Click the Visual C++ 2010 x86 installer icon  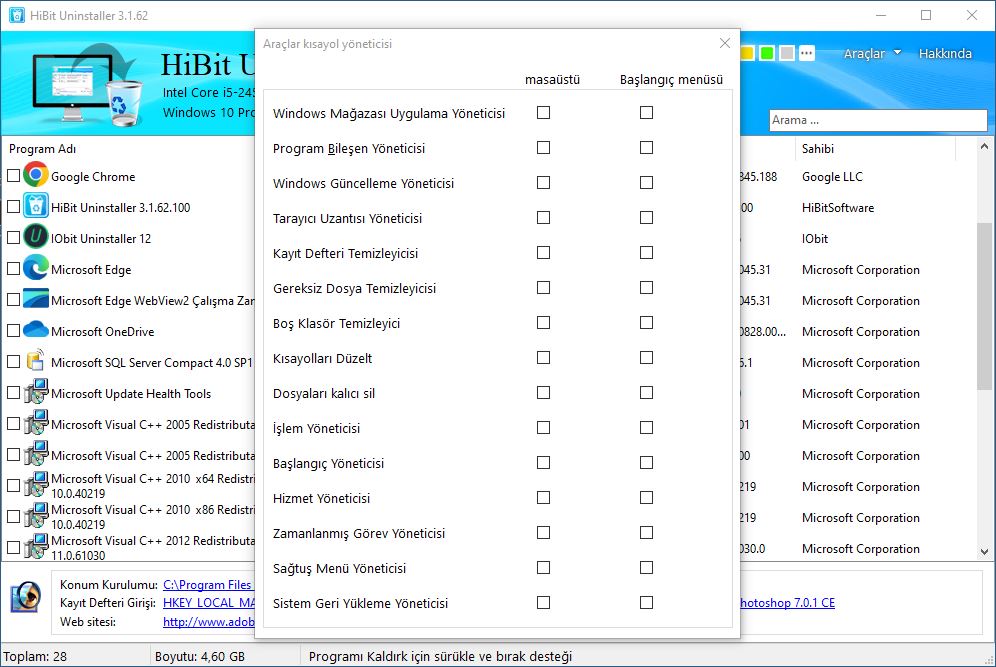click(36, 516)
